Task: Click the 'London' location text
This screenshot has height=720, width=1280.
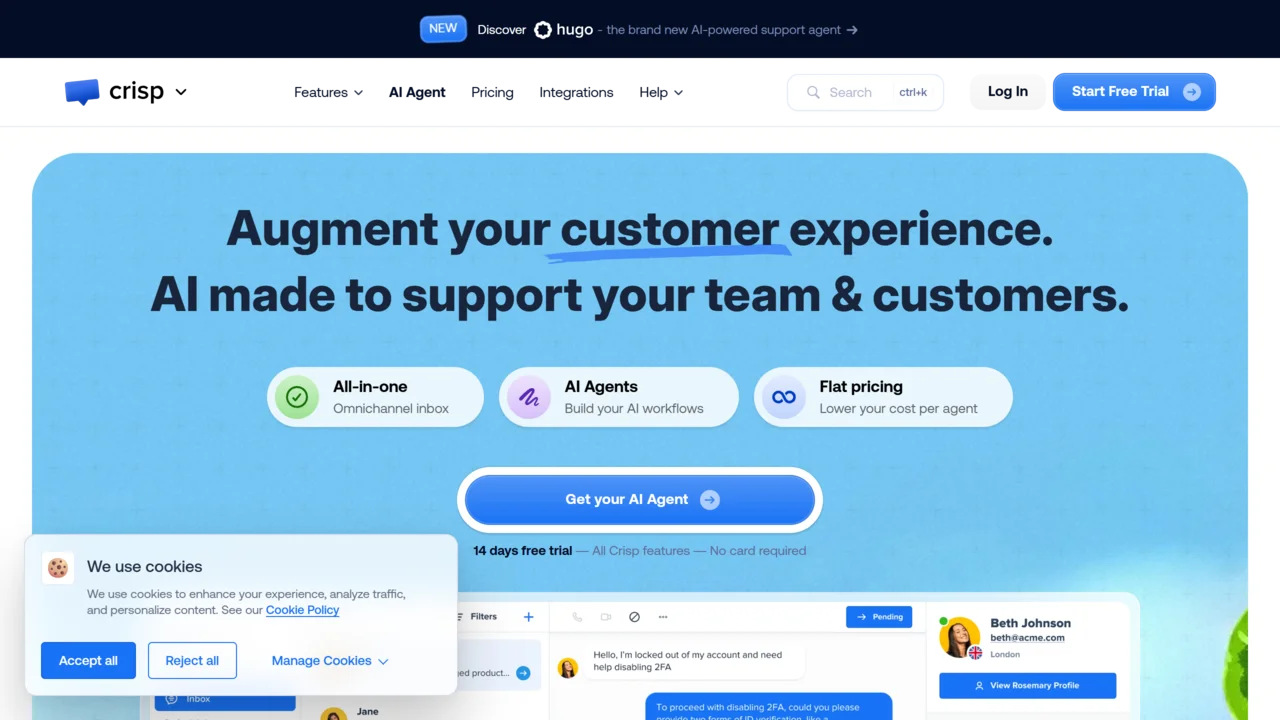Action: click(x=1005, y=654)
